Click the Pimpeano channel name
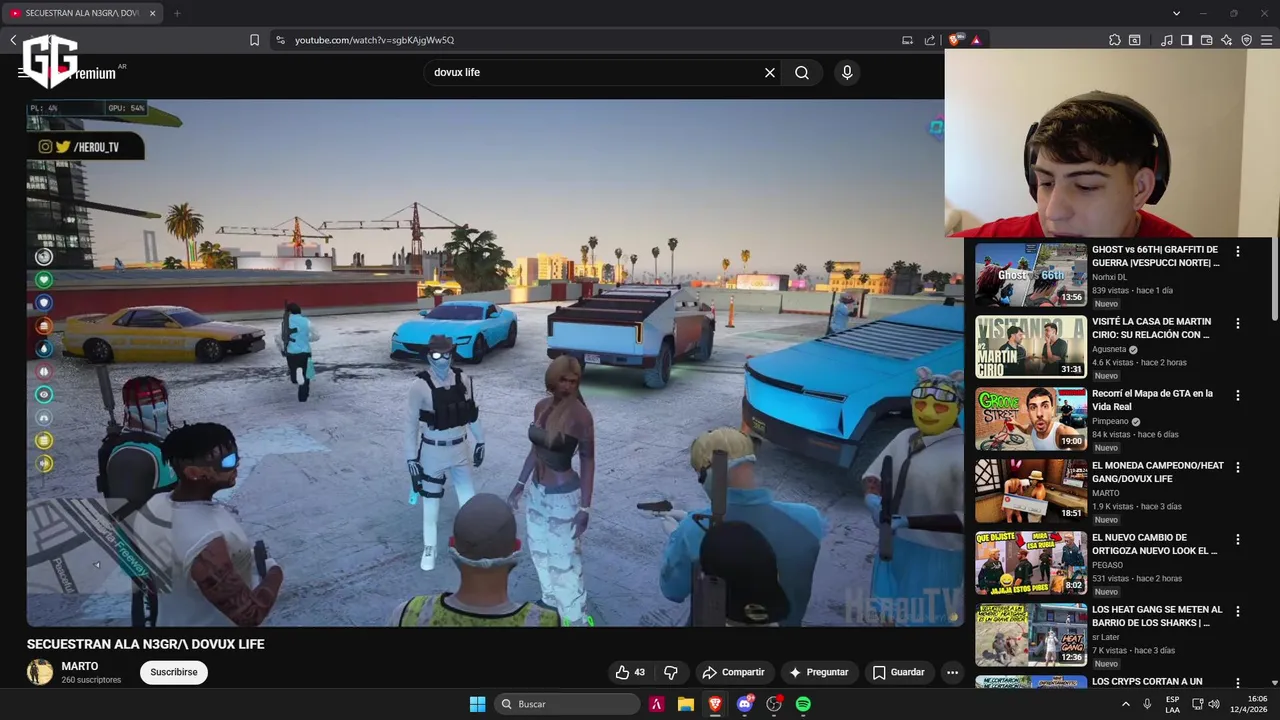Screen dimensions: 1280x720 (1110, 422)
